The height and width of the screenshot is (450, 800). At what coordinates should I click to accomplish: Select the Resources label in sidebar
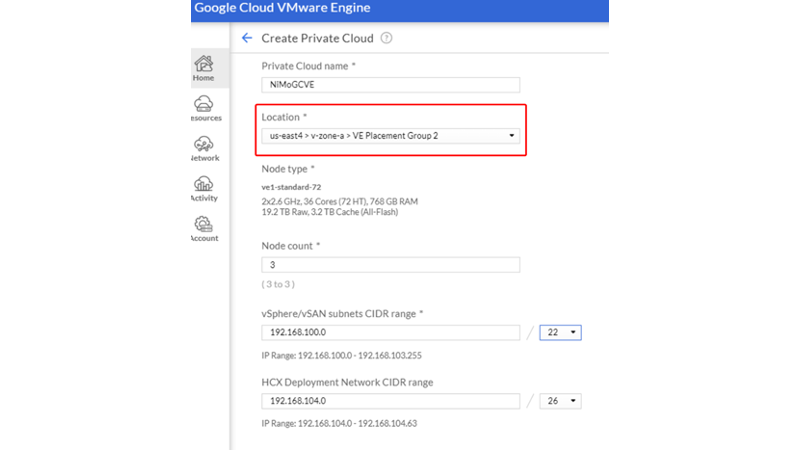tap(206, 118)
